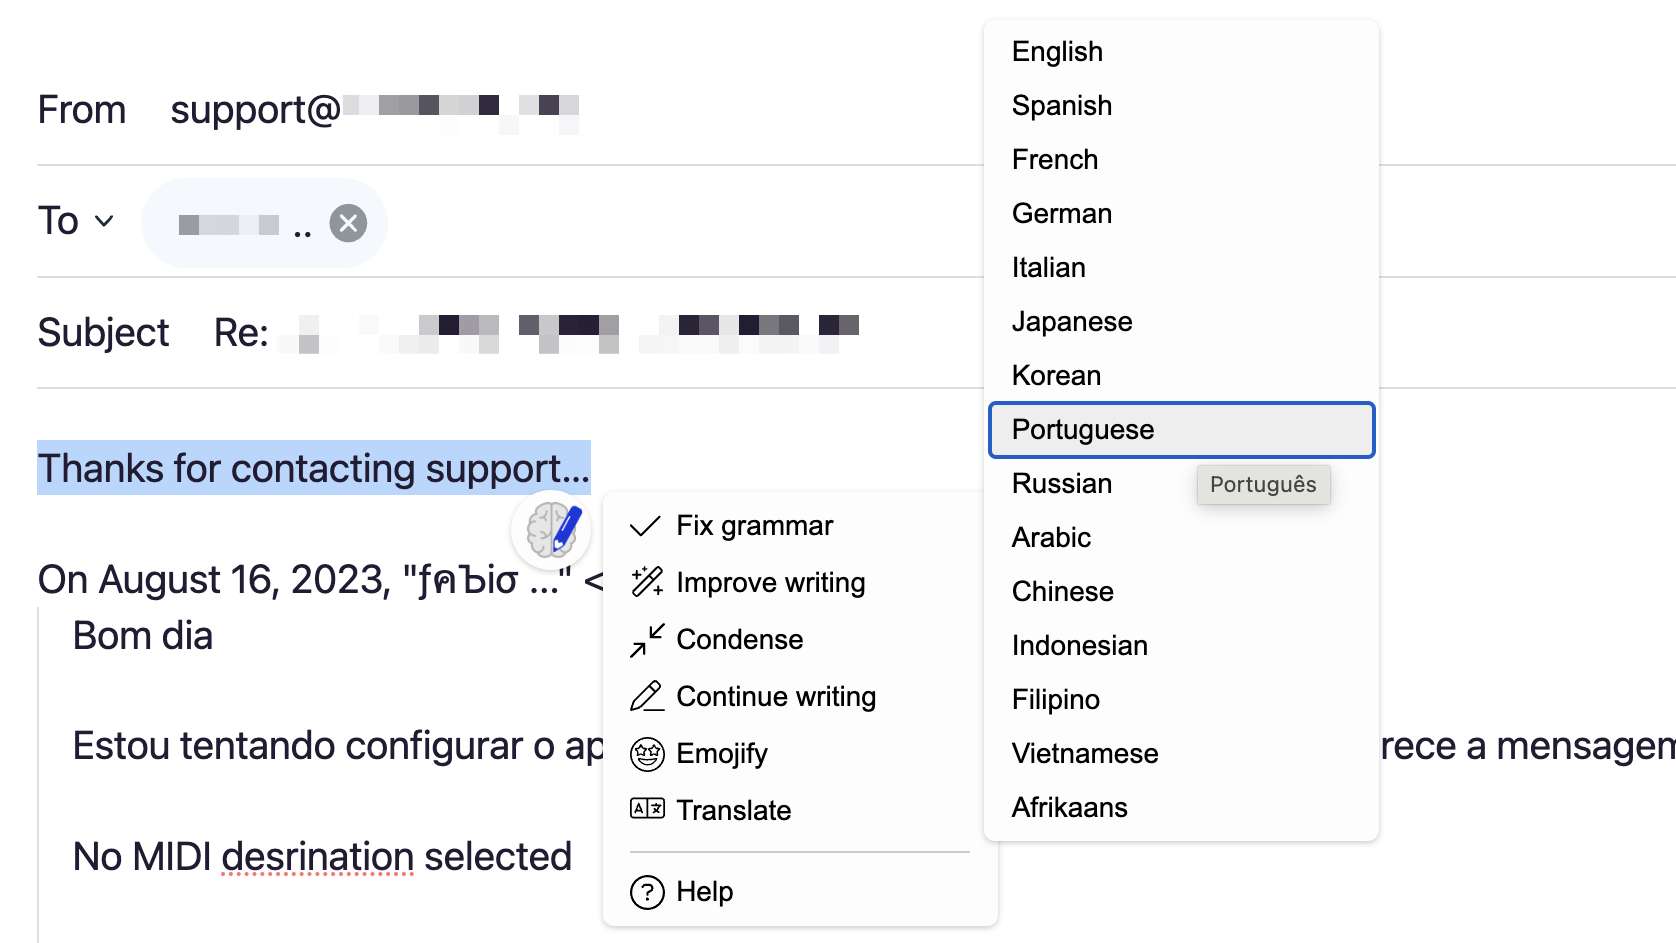Open the AI writing assistant brain icon
Viewport: 1676px width, 943px height.
tap(551, 531)
